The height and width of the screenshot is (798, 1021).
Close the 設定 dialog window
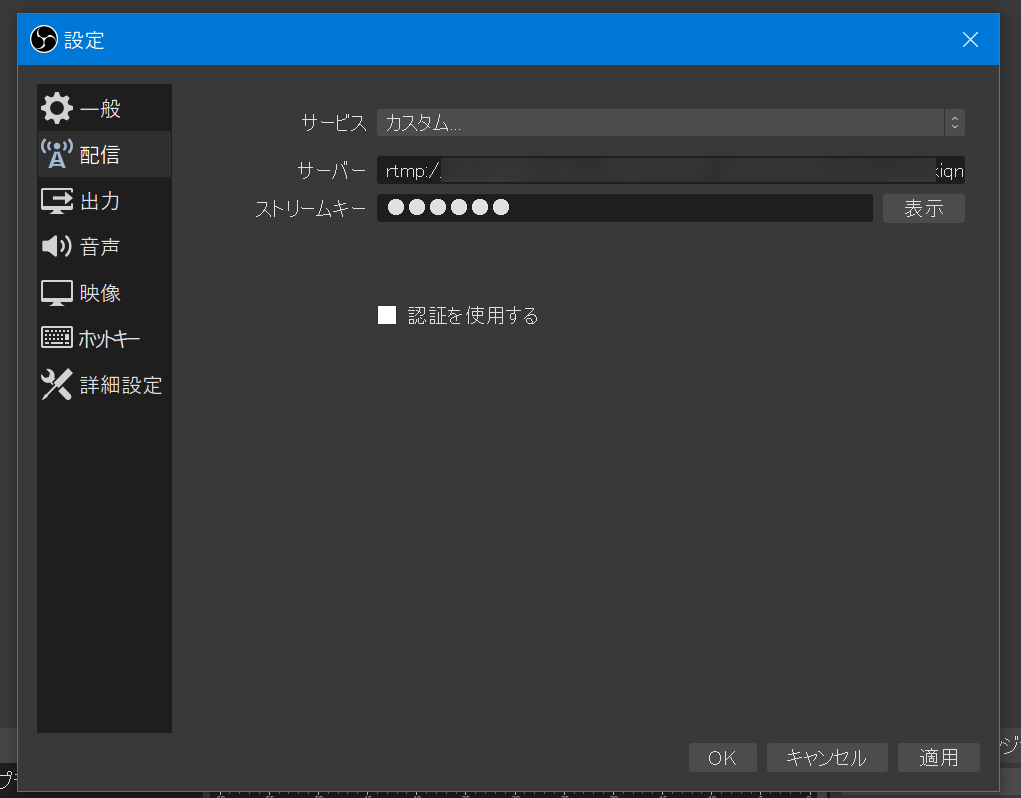pos(970,40)
